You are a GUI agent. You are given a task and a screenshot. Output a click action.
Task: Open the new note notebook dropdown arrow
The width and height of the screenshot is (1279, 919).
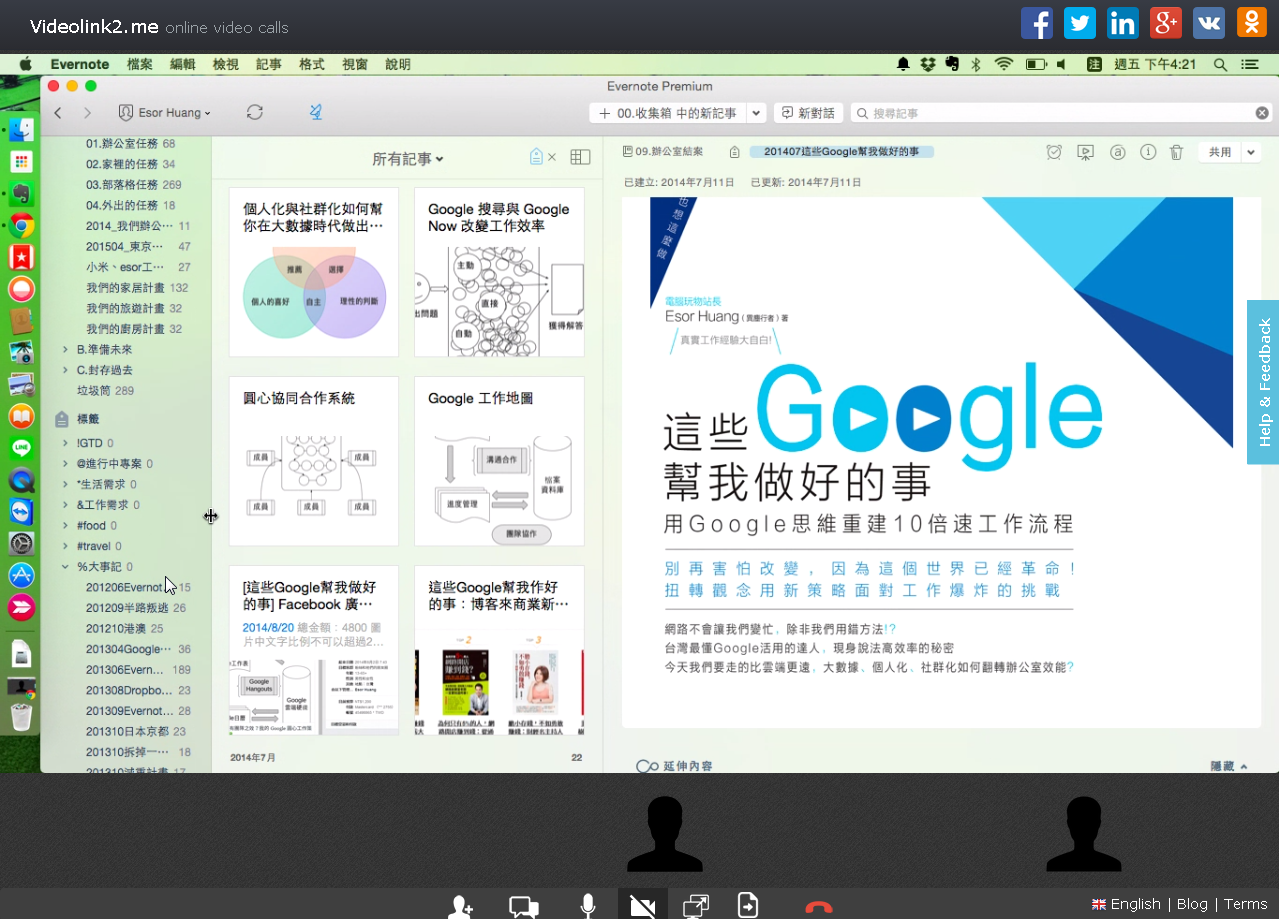[757, 113]
